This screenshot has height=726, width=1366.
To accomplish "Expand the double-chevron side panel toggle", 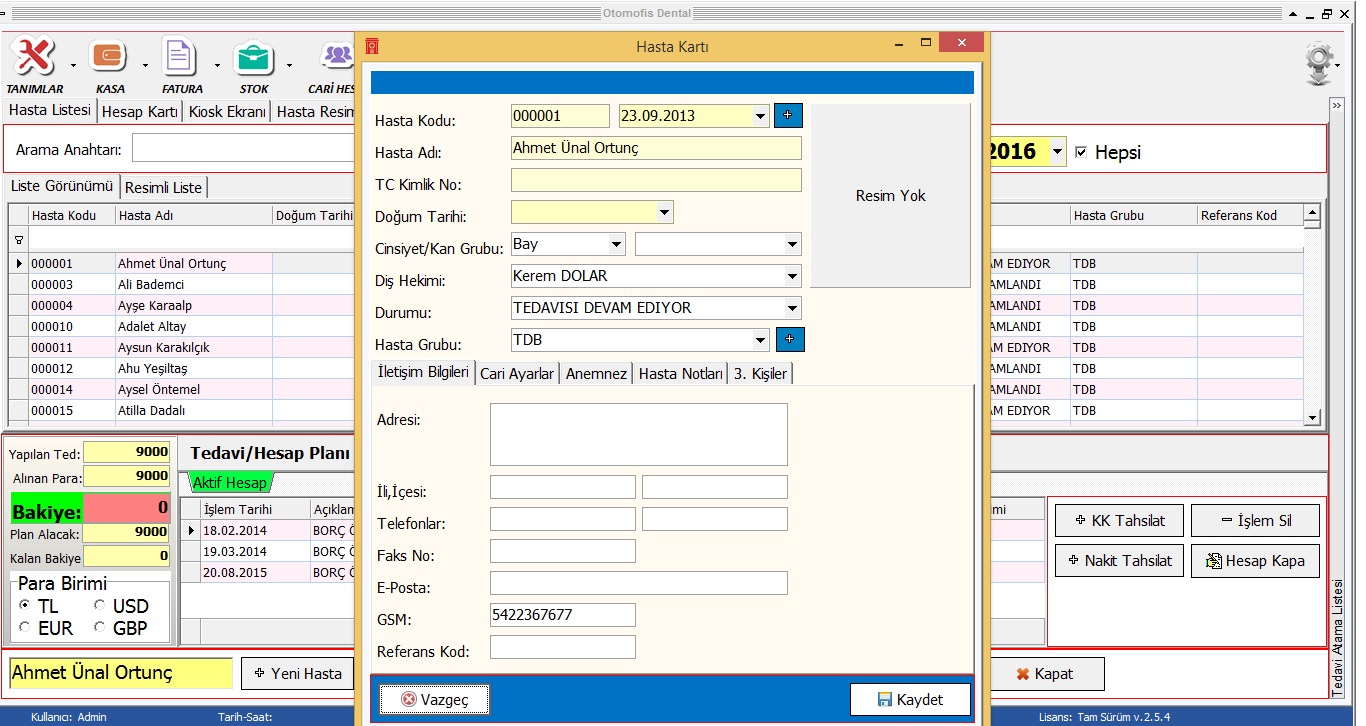I will pos(1336,105).
